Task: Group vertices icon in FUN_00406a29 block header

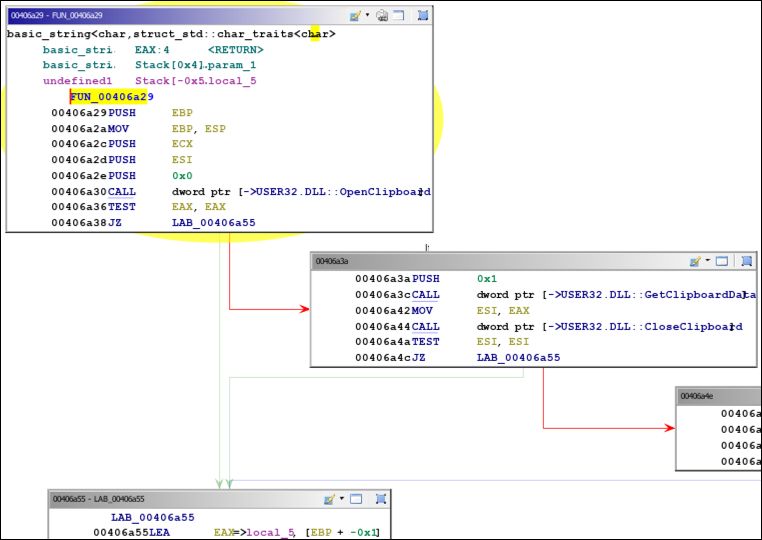Action: [x=423, y=15]
